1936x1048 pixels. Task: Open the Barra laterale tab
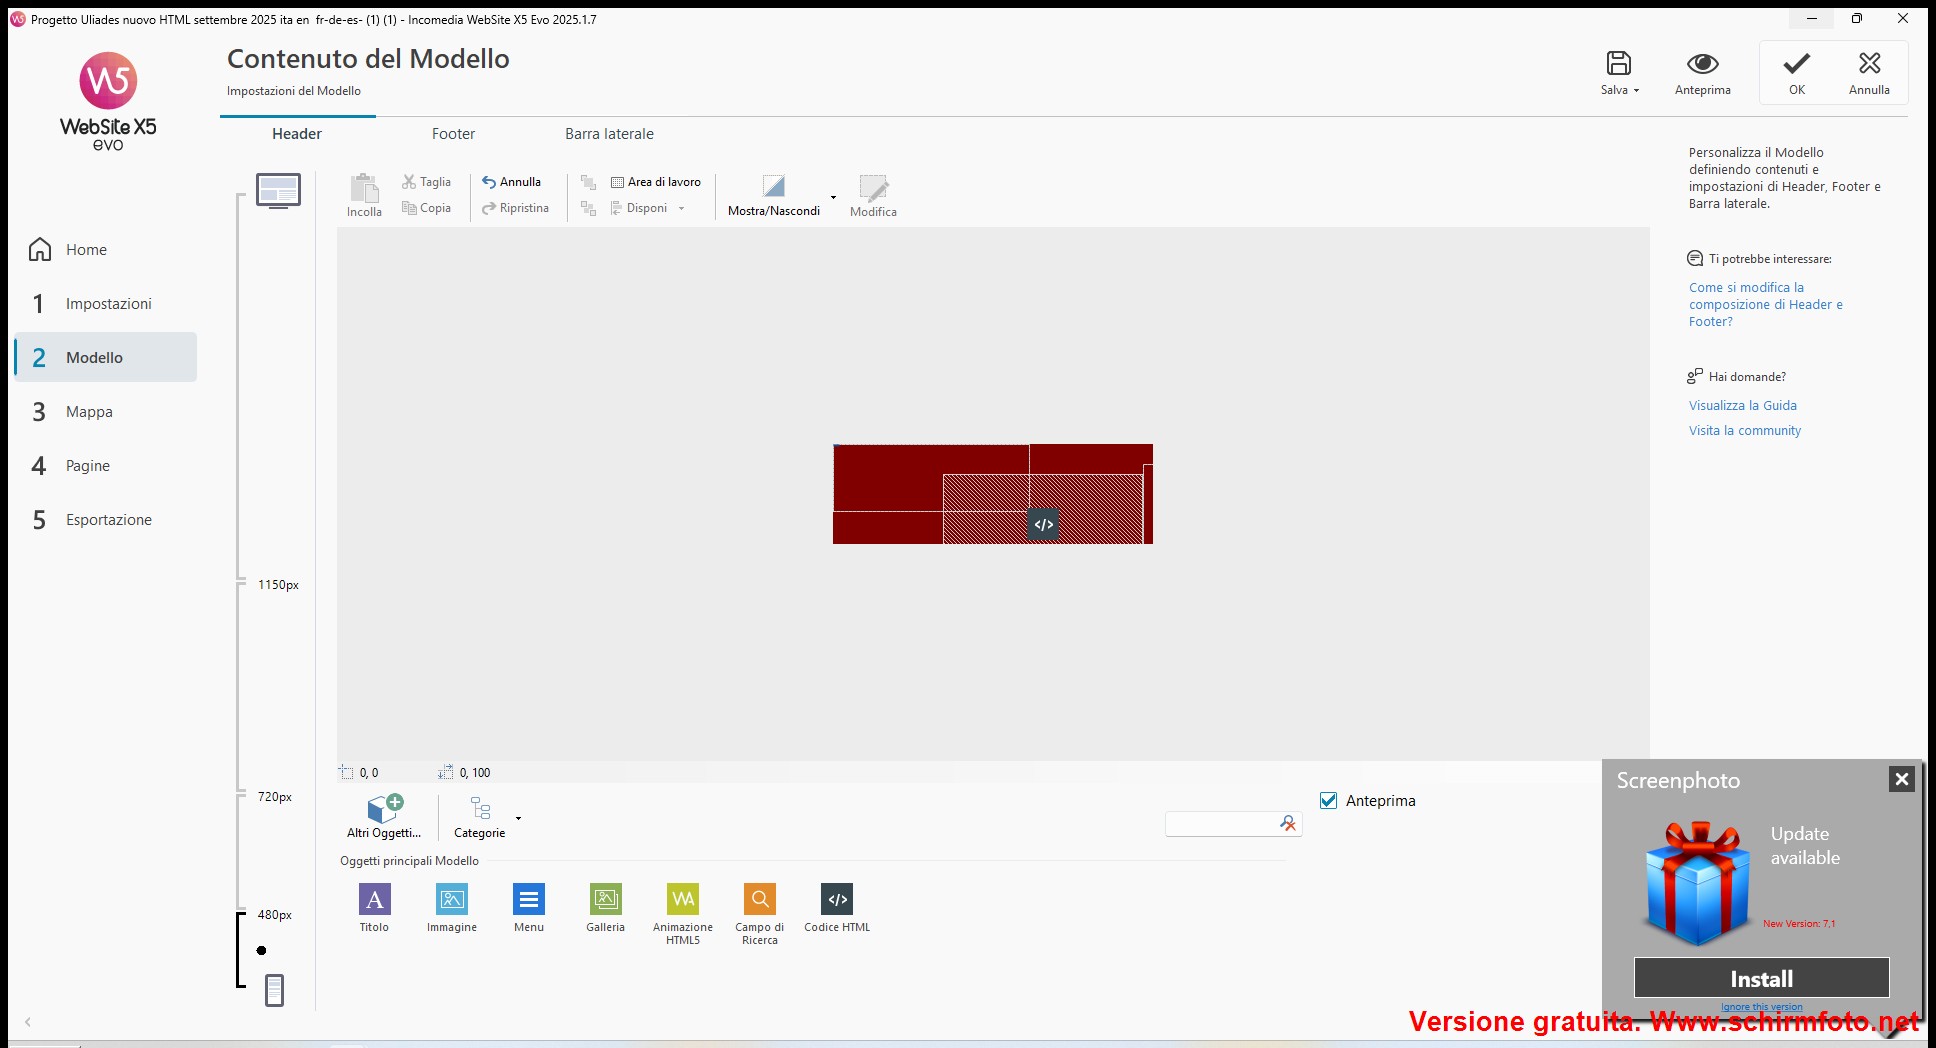pos(609,134)
